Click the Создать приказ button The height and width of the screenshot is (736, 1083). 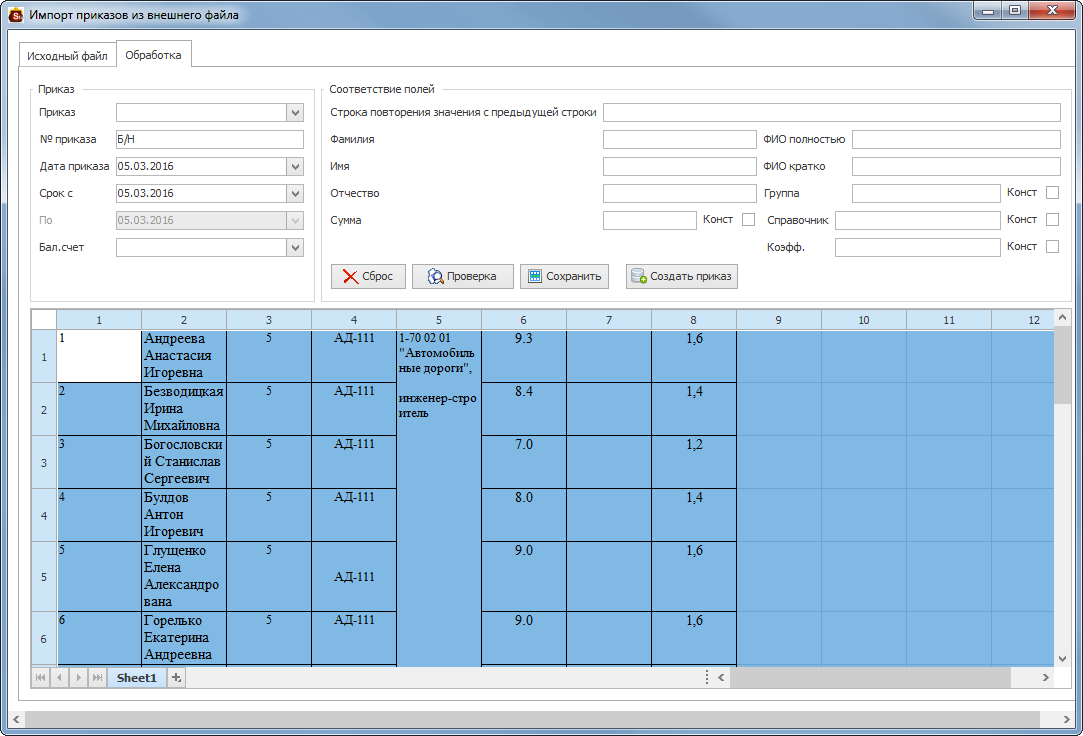click(x=682, y=276)
